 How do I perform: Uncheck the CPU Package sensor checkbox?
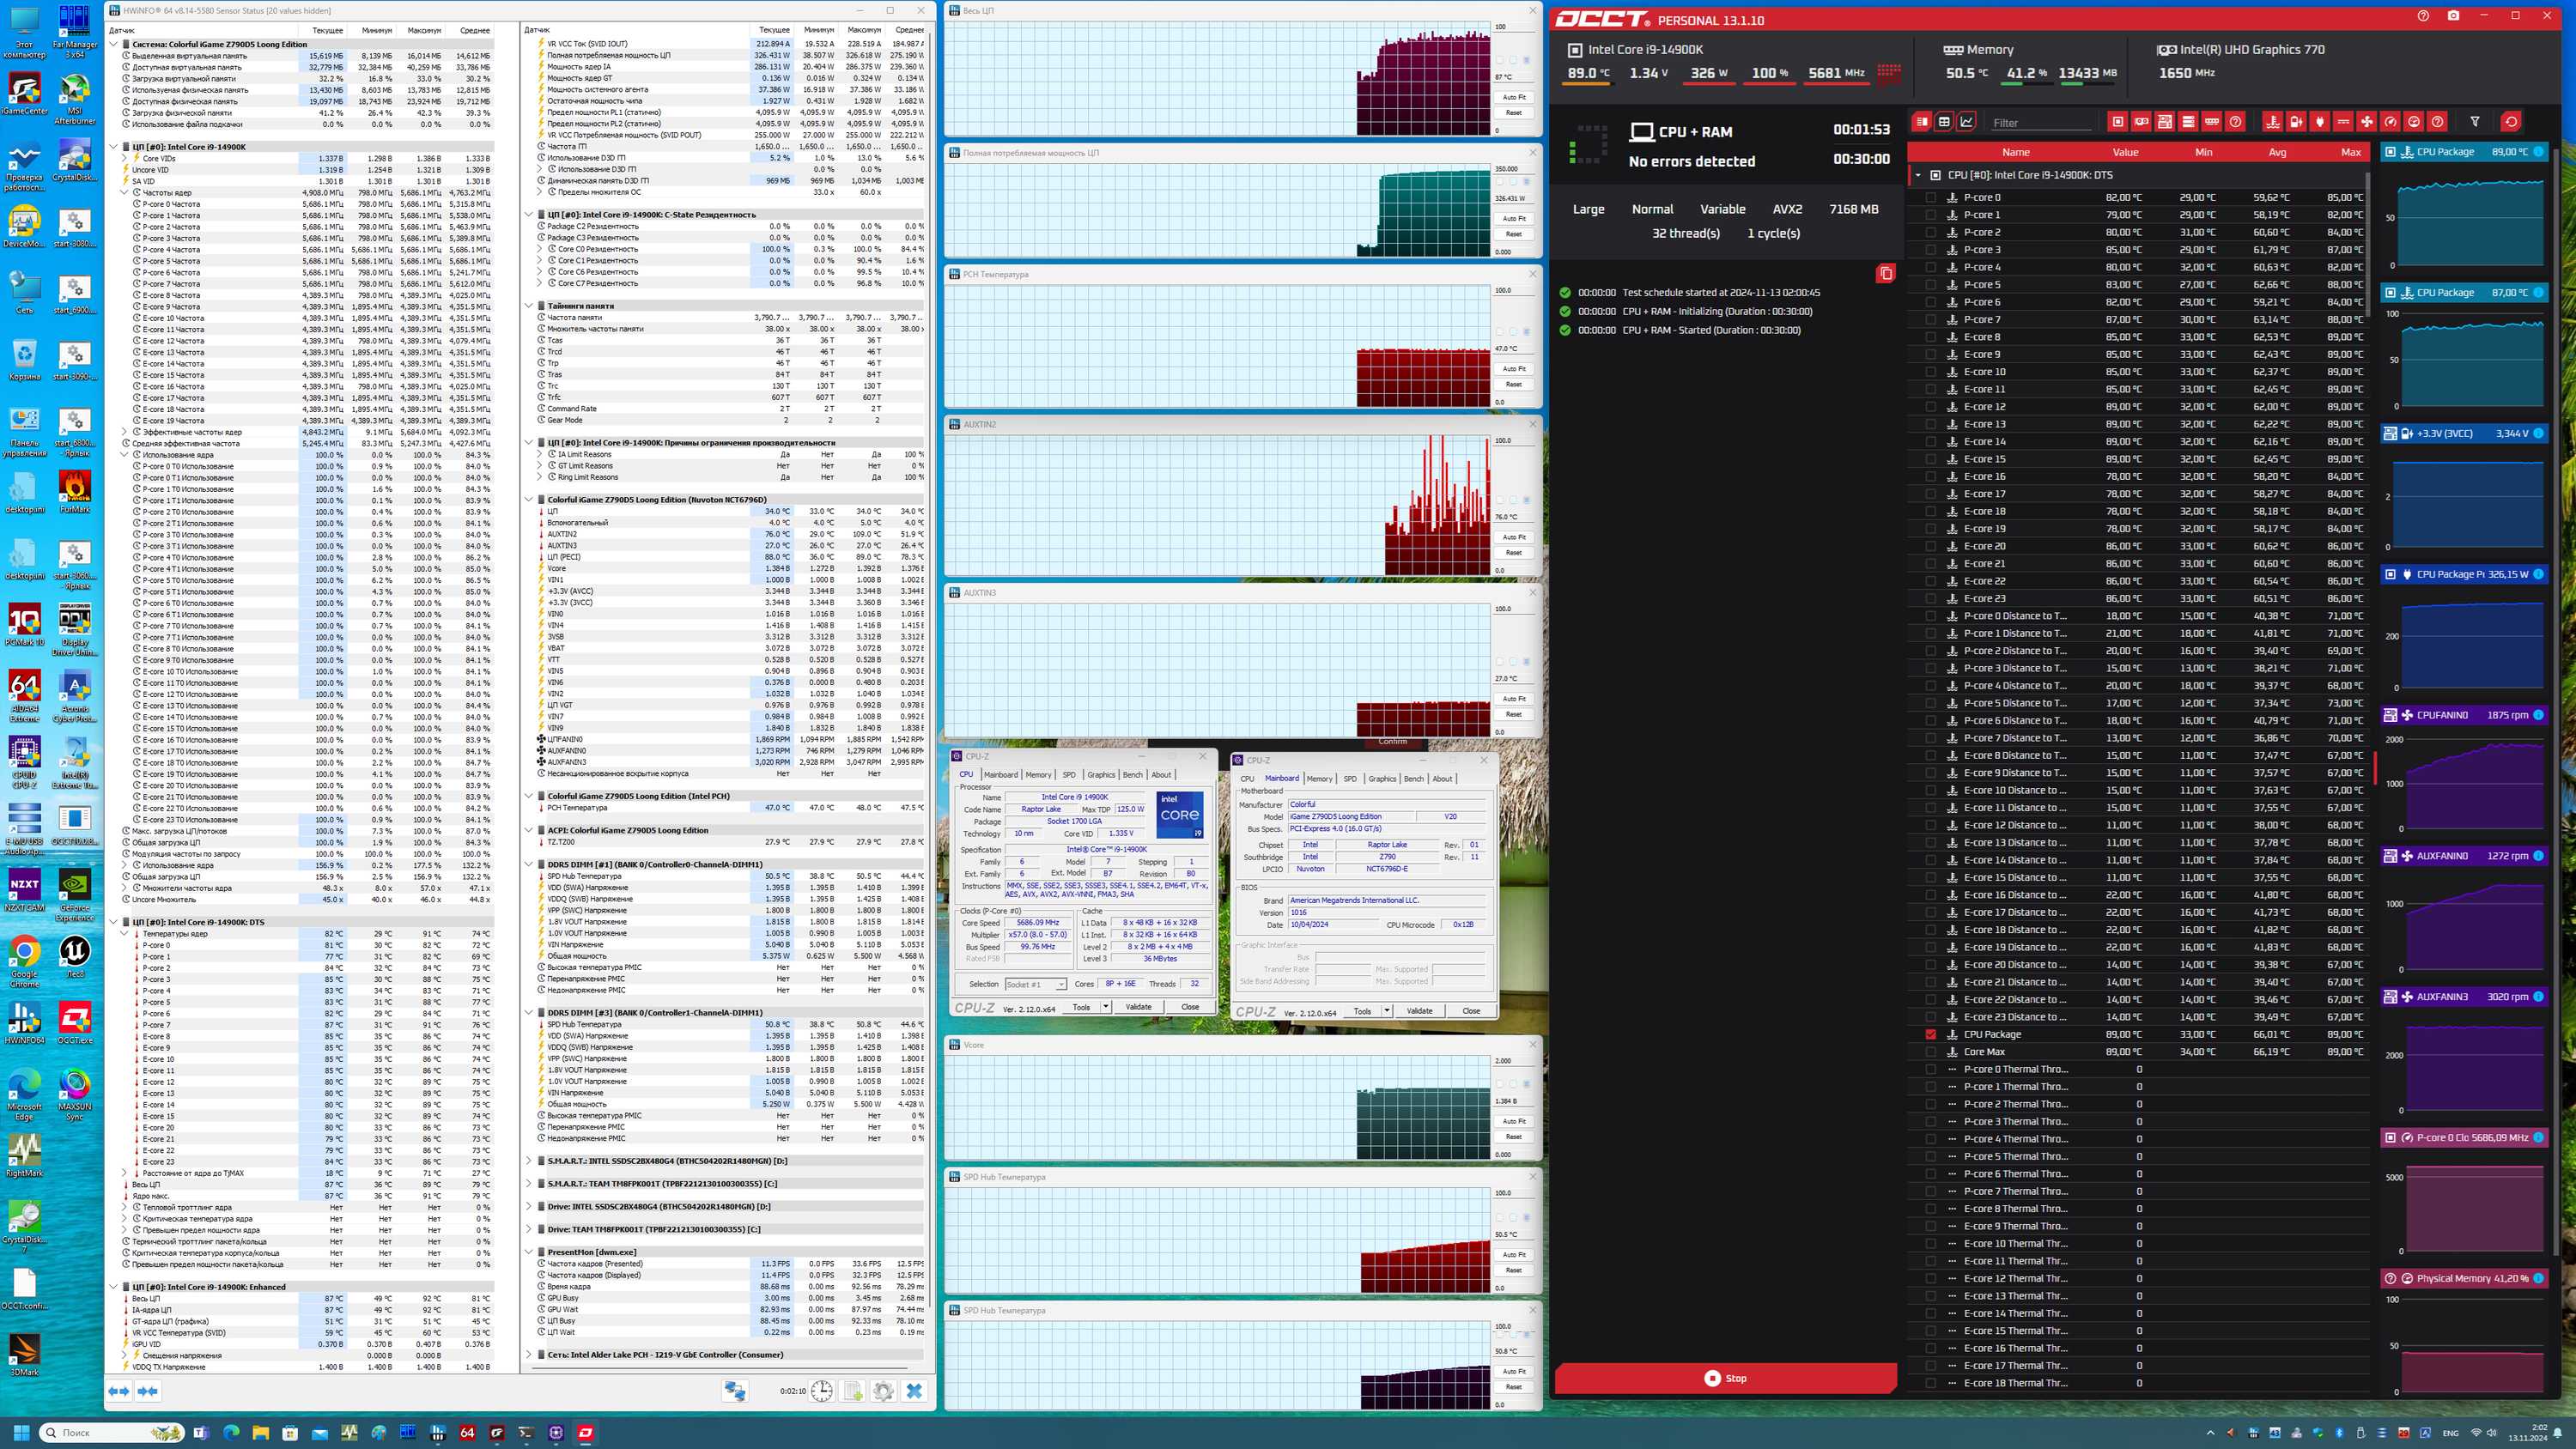pos(1930,1034)
